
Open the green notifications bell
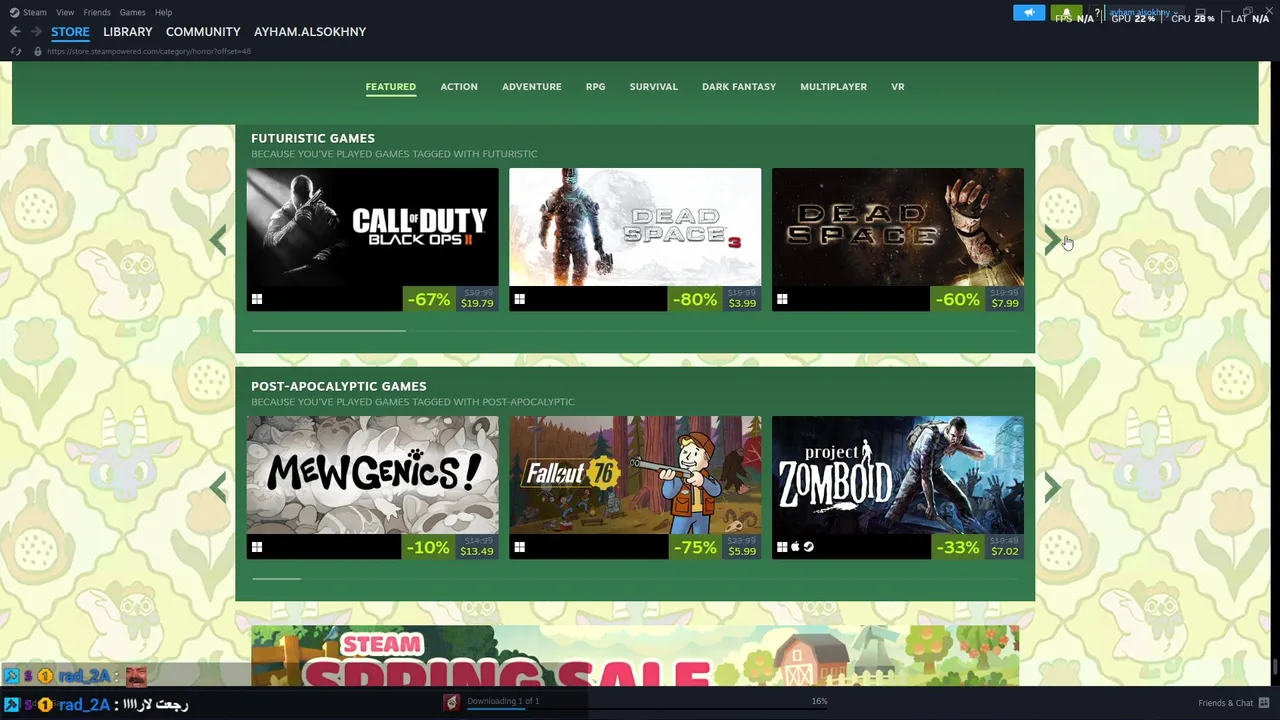pyautogui.click(x=1066, y=13)
